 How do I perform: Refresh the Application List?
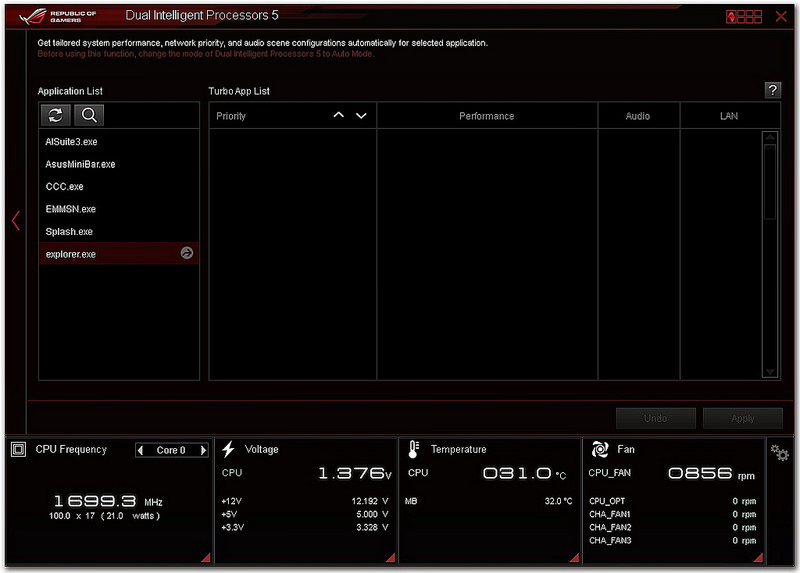(56, 115)
